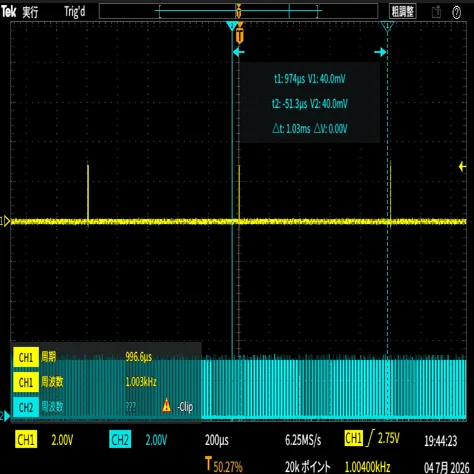This screenshot has height=474, width=474.
Task: Select the orange trigger position T marker
Action: [x=239, y=35]
